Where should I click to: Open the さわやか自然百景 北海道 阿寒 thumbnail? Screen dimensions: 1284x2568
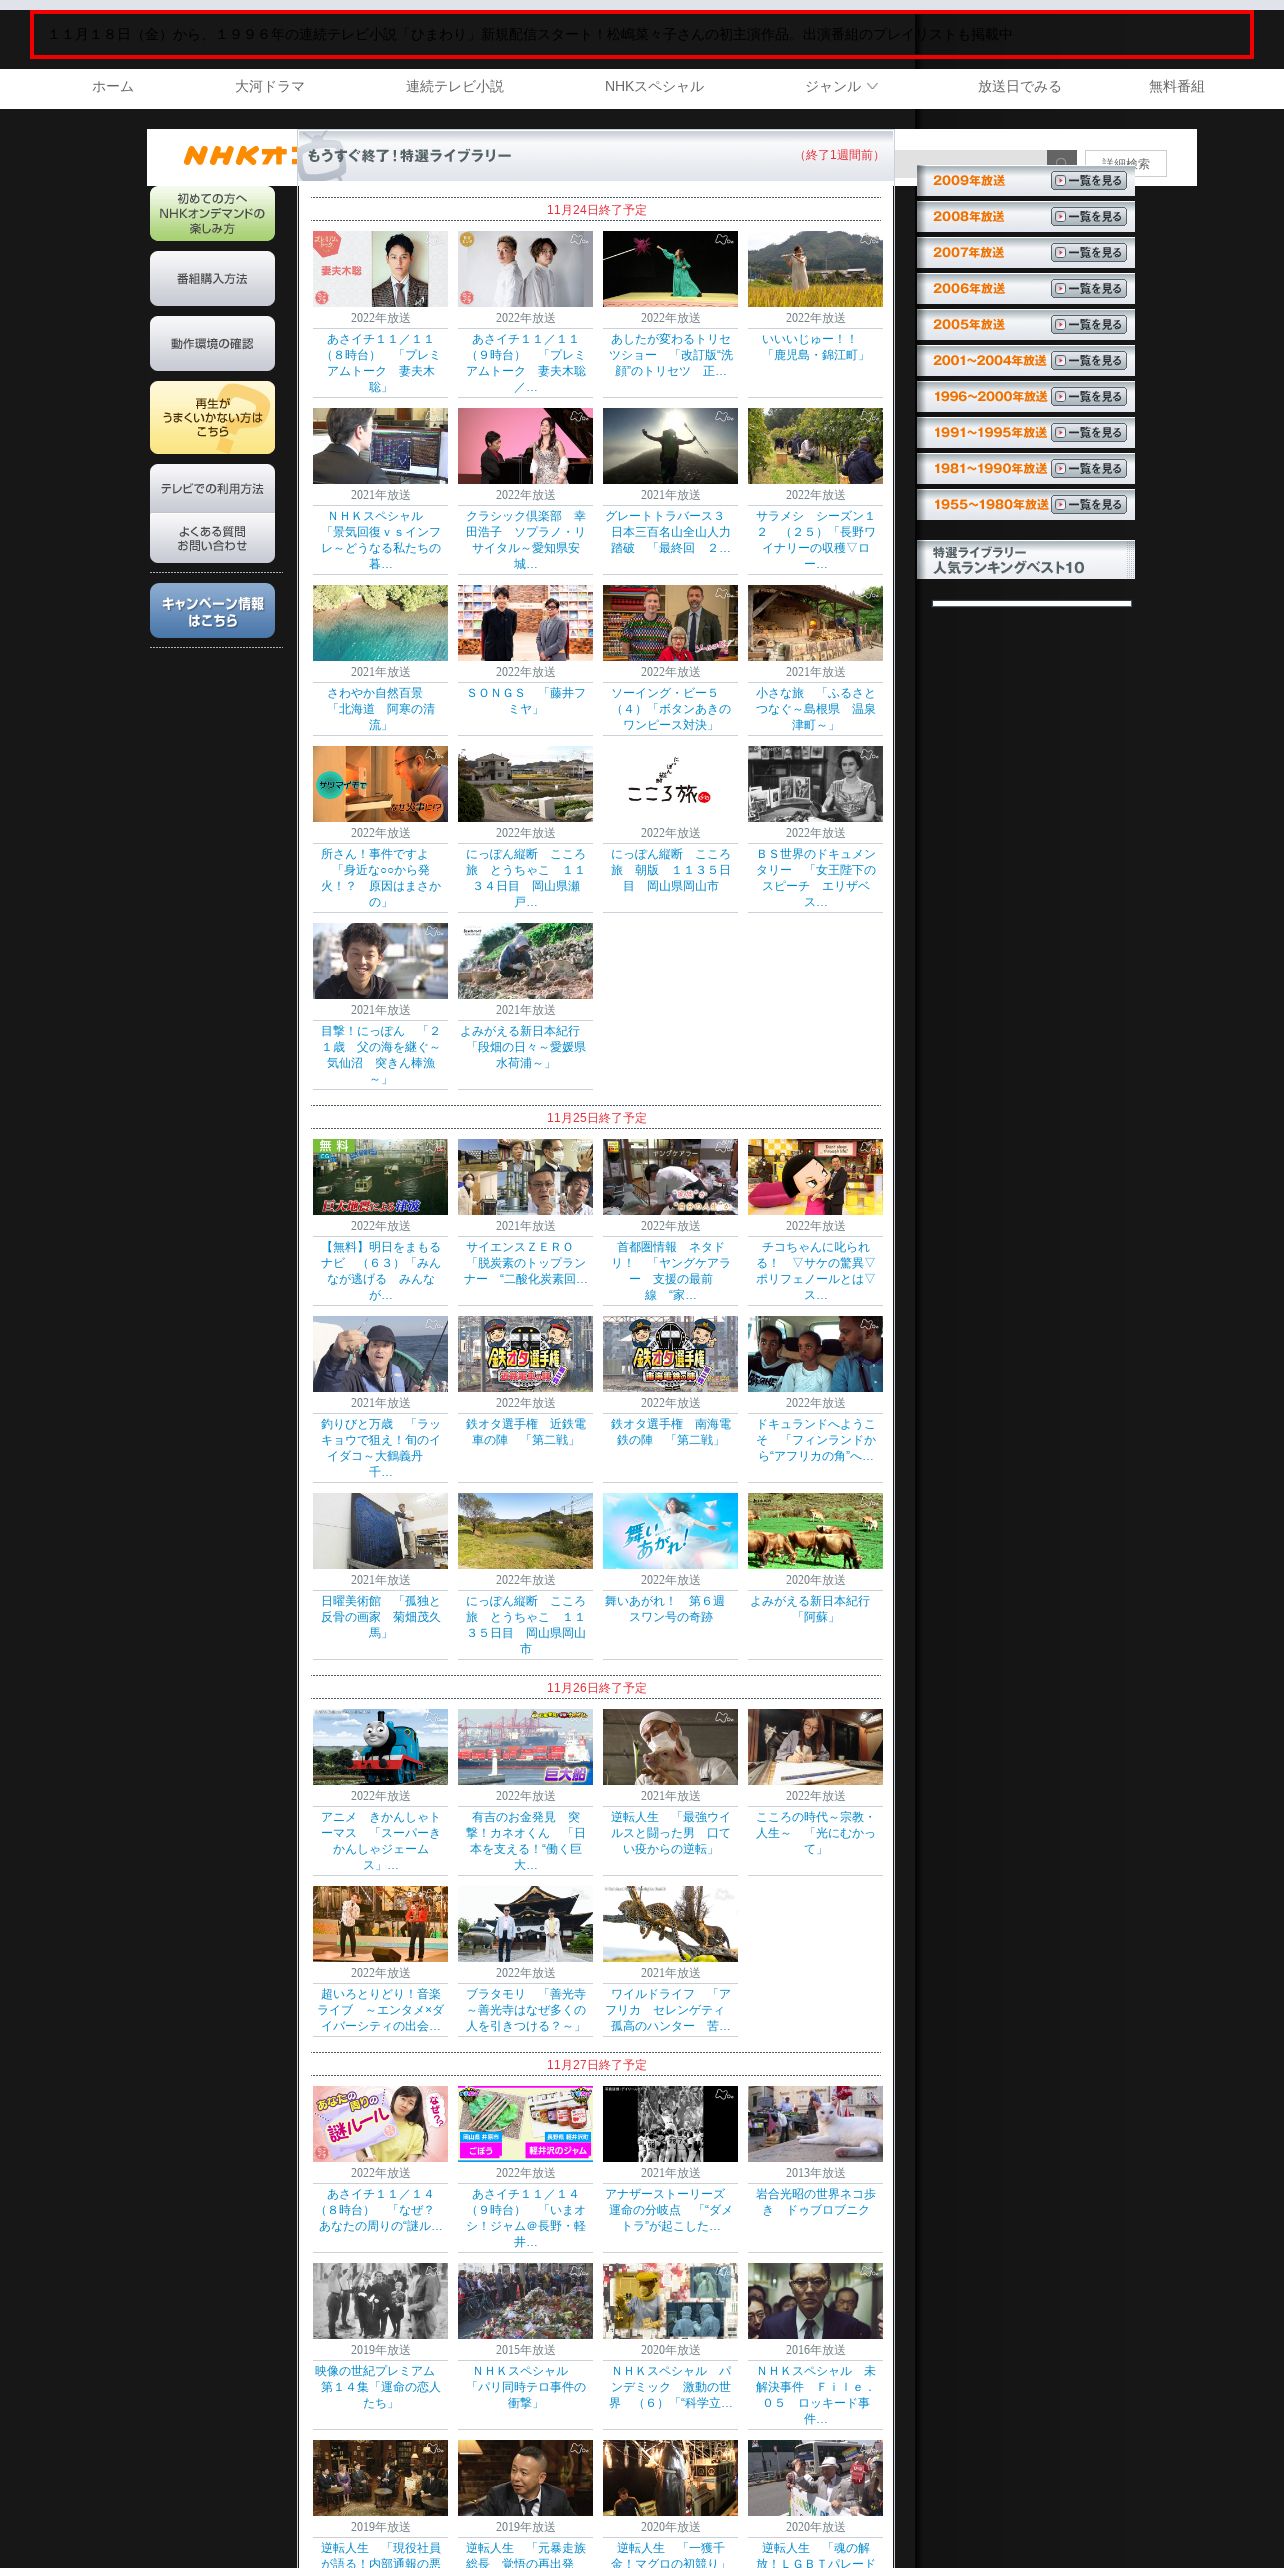(x=380, y=623)
